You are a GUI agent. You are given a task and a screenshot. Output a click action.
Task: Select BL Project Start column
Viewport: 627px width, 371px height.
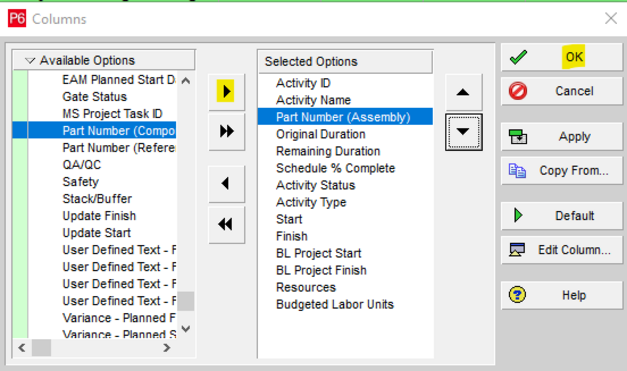click(x=318, y=253)
